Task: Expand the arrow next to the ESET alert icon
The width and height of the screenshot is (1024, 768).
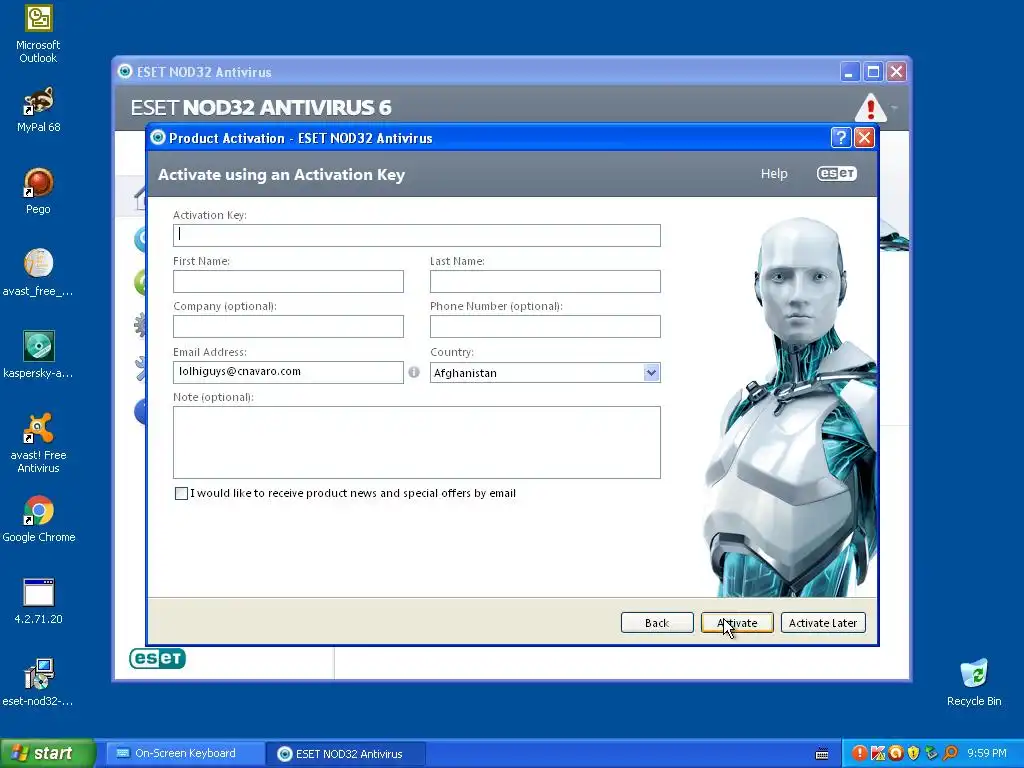Action: tap(895, 108)
